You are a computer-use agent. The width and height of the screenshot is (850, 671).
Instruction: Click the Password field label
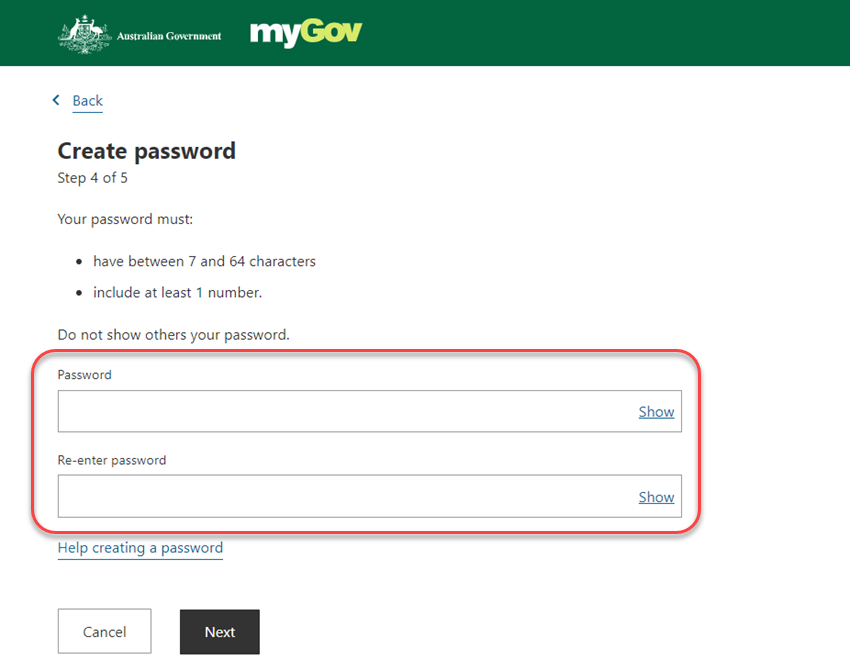tap(85, 375)
